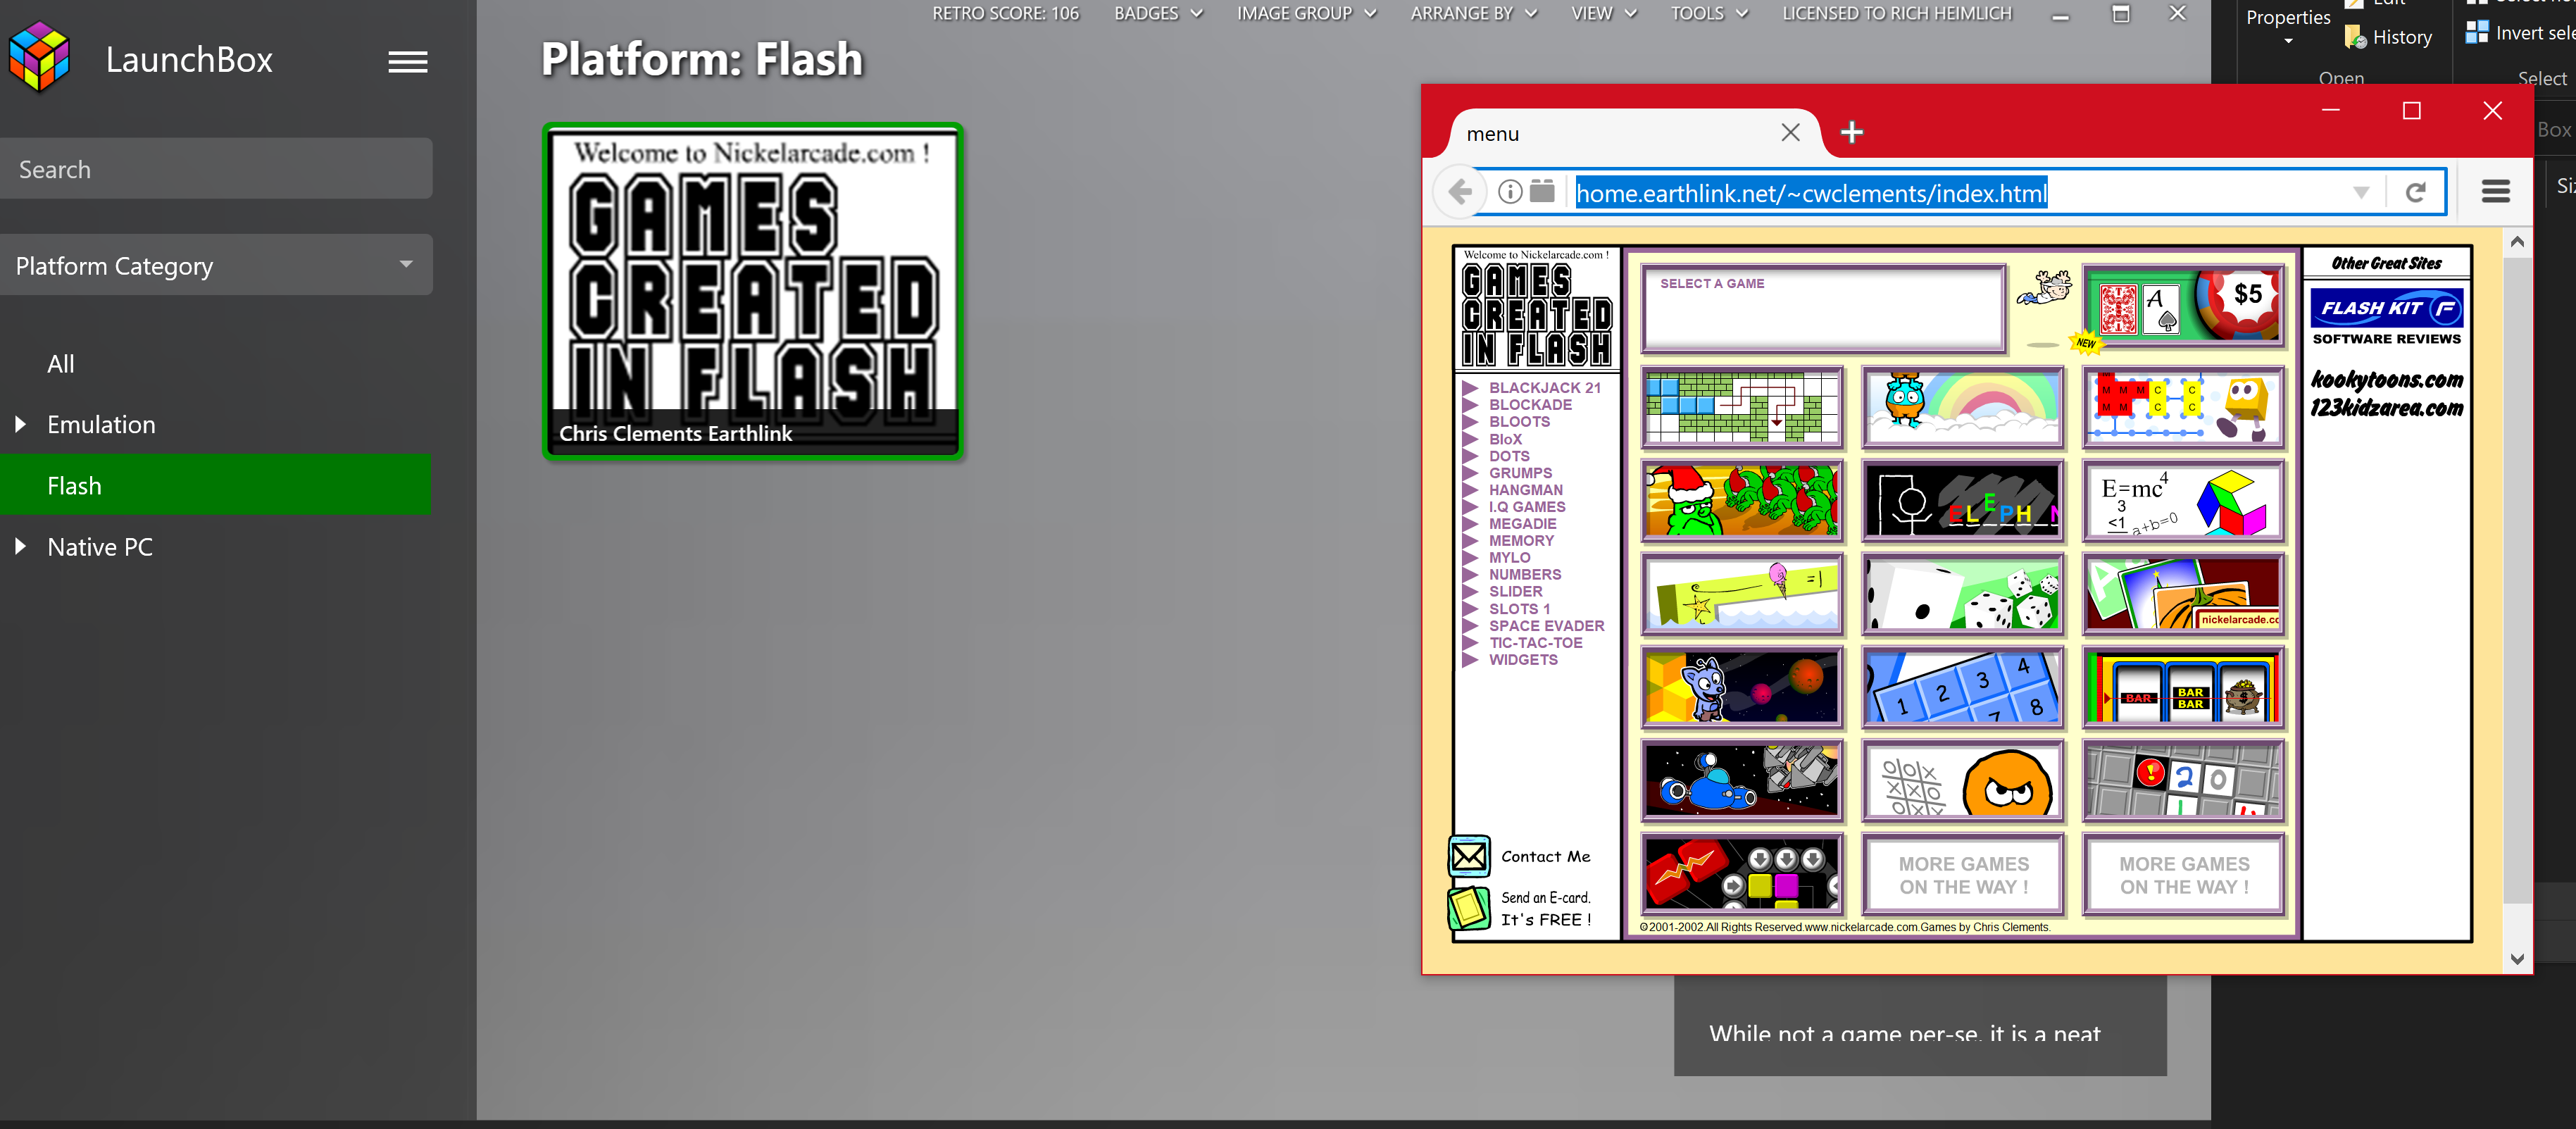Visit the kookytoons.com link
The image size is (2576, 1129).
pos(2386,379)
